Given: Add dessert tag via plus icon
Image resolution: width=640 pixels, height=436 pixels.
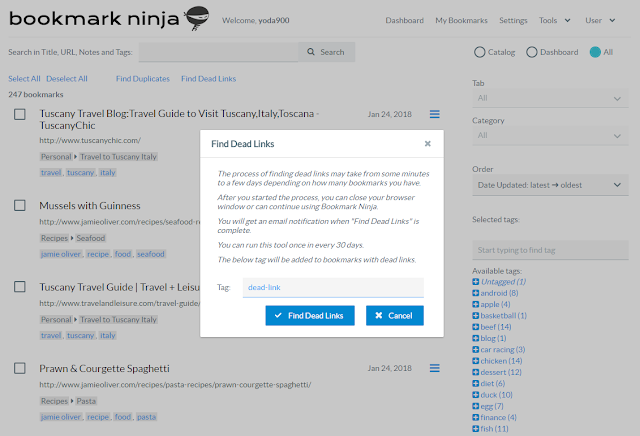Looking at the screenshot, I should 476,372.
